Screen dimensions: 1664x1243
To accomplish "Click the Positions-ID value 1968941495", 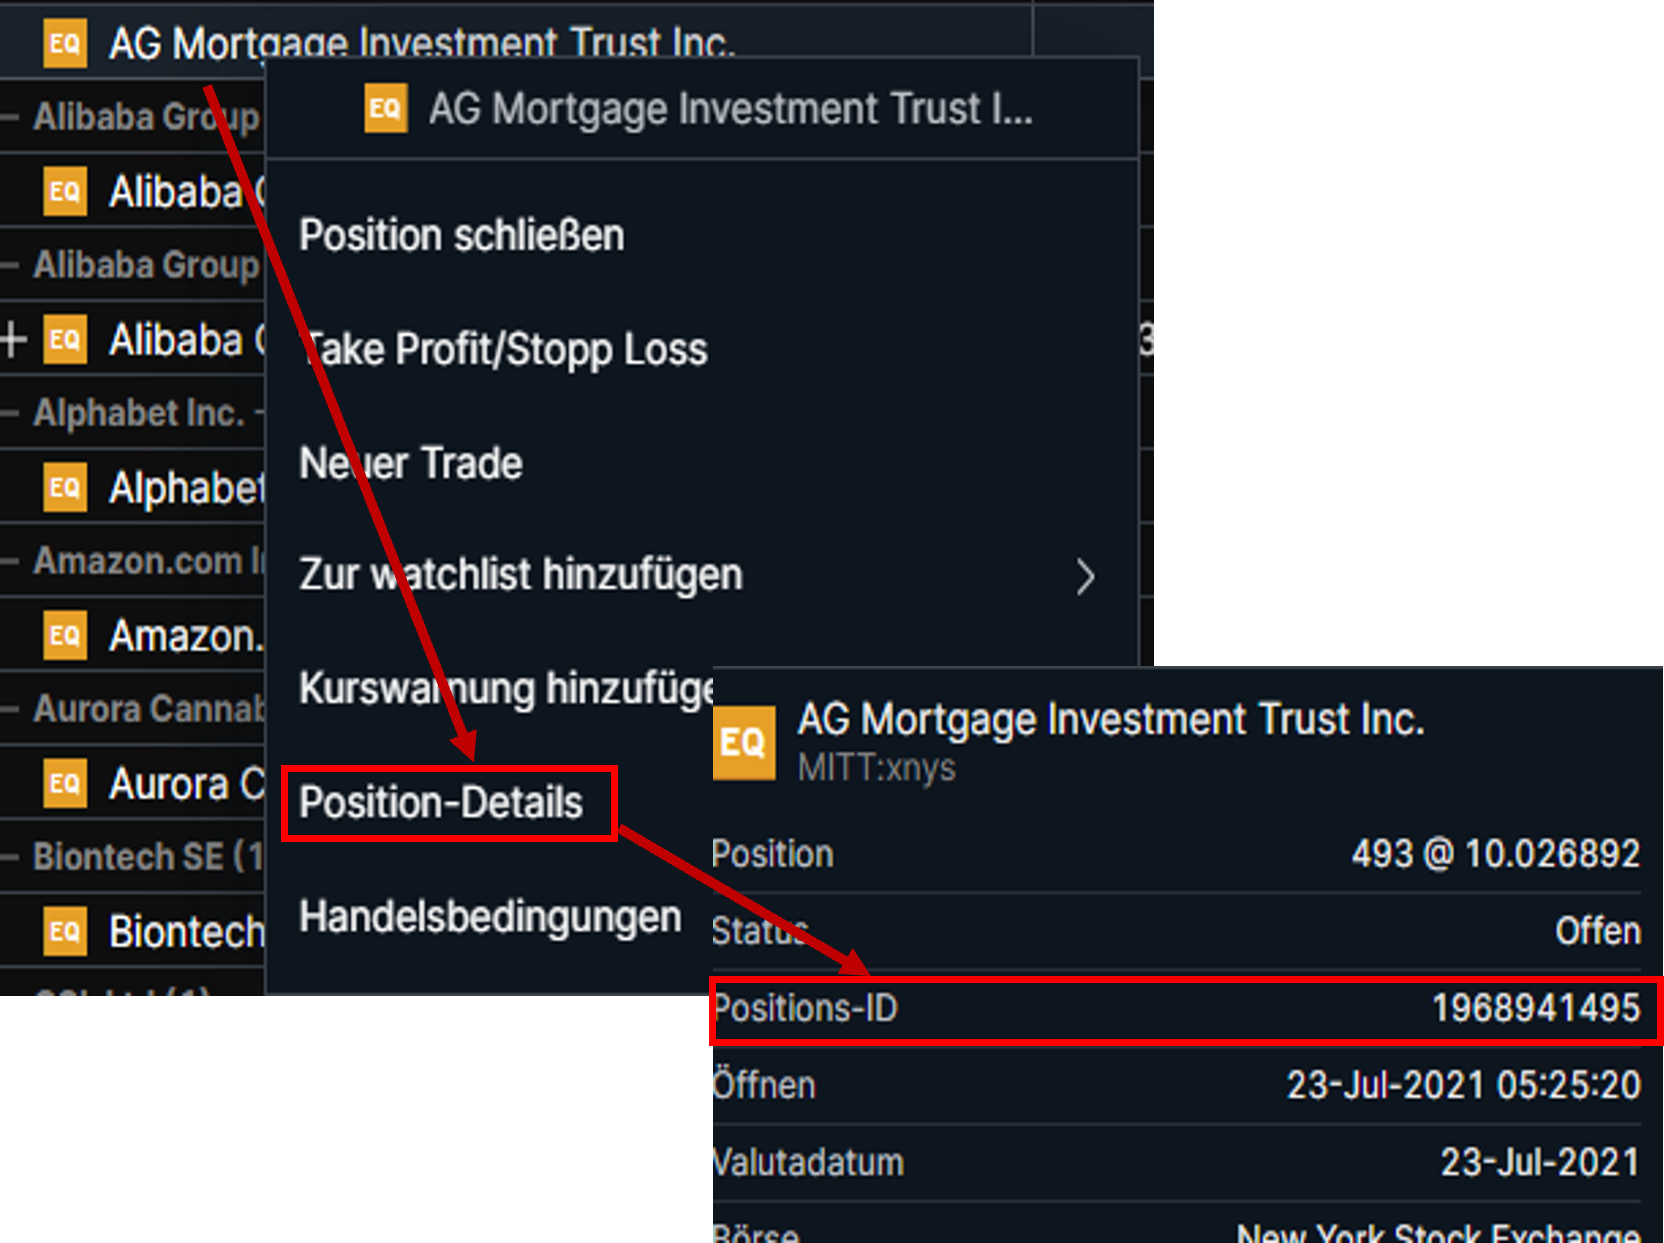I will click(1535, 1008).
